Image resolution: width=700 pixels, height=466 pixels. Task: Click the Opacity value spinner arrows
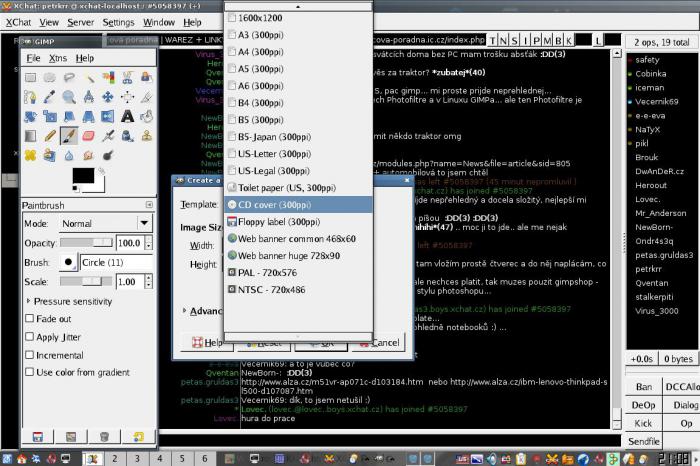[x=149, y=243]
